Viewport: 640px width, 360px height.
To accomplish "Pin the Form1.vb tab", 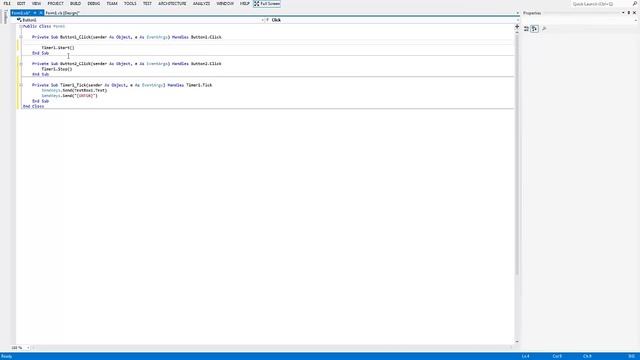I will [x=35, y=13].
